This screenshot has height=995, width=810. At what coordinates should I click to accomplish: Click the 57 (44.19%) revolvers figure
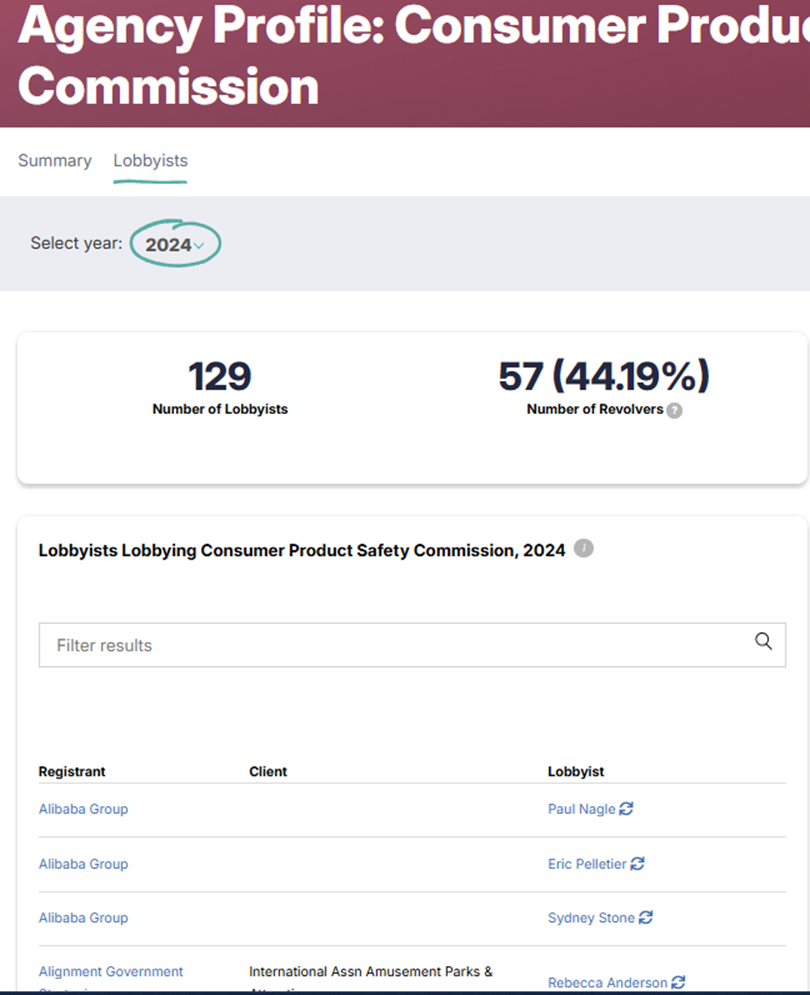pos(604,376)
